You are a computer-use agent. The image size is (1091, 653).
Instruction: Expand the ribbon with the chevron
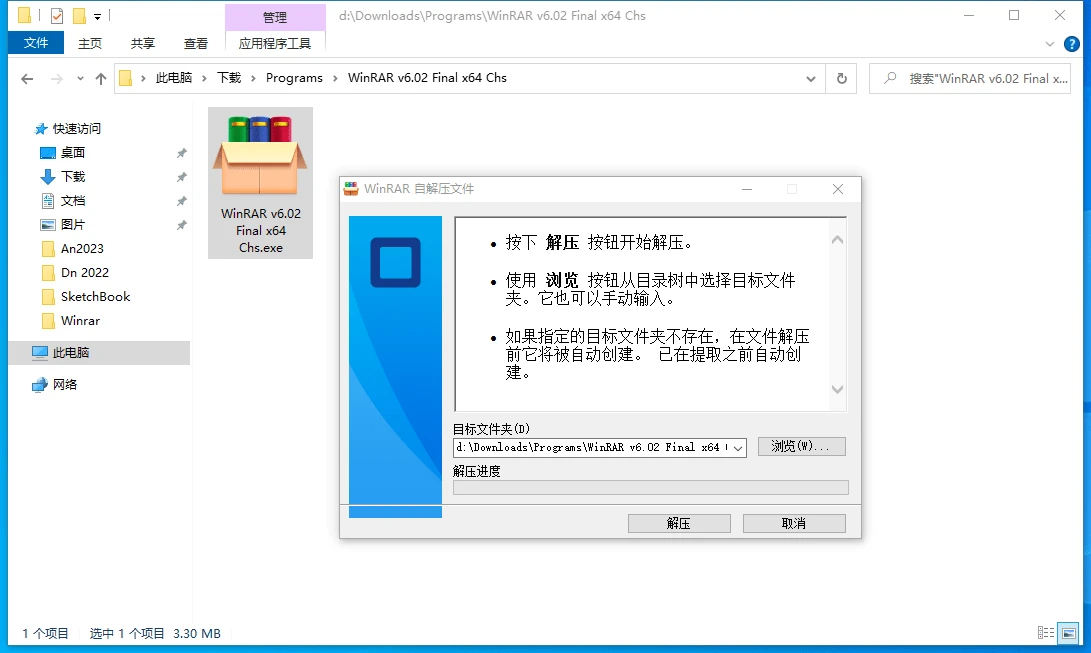tap(1050, 44)
